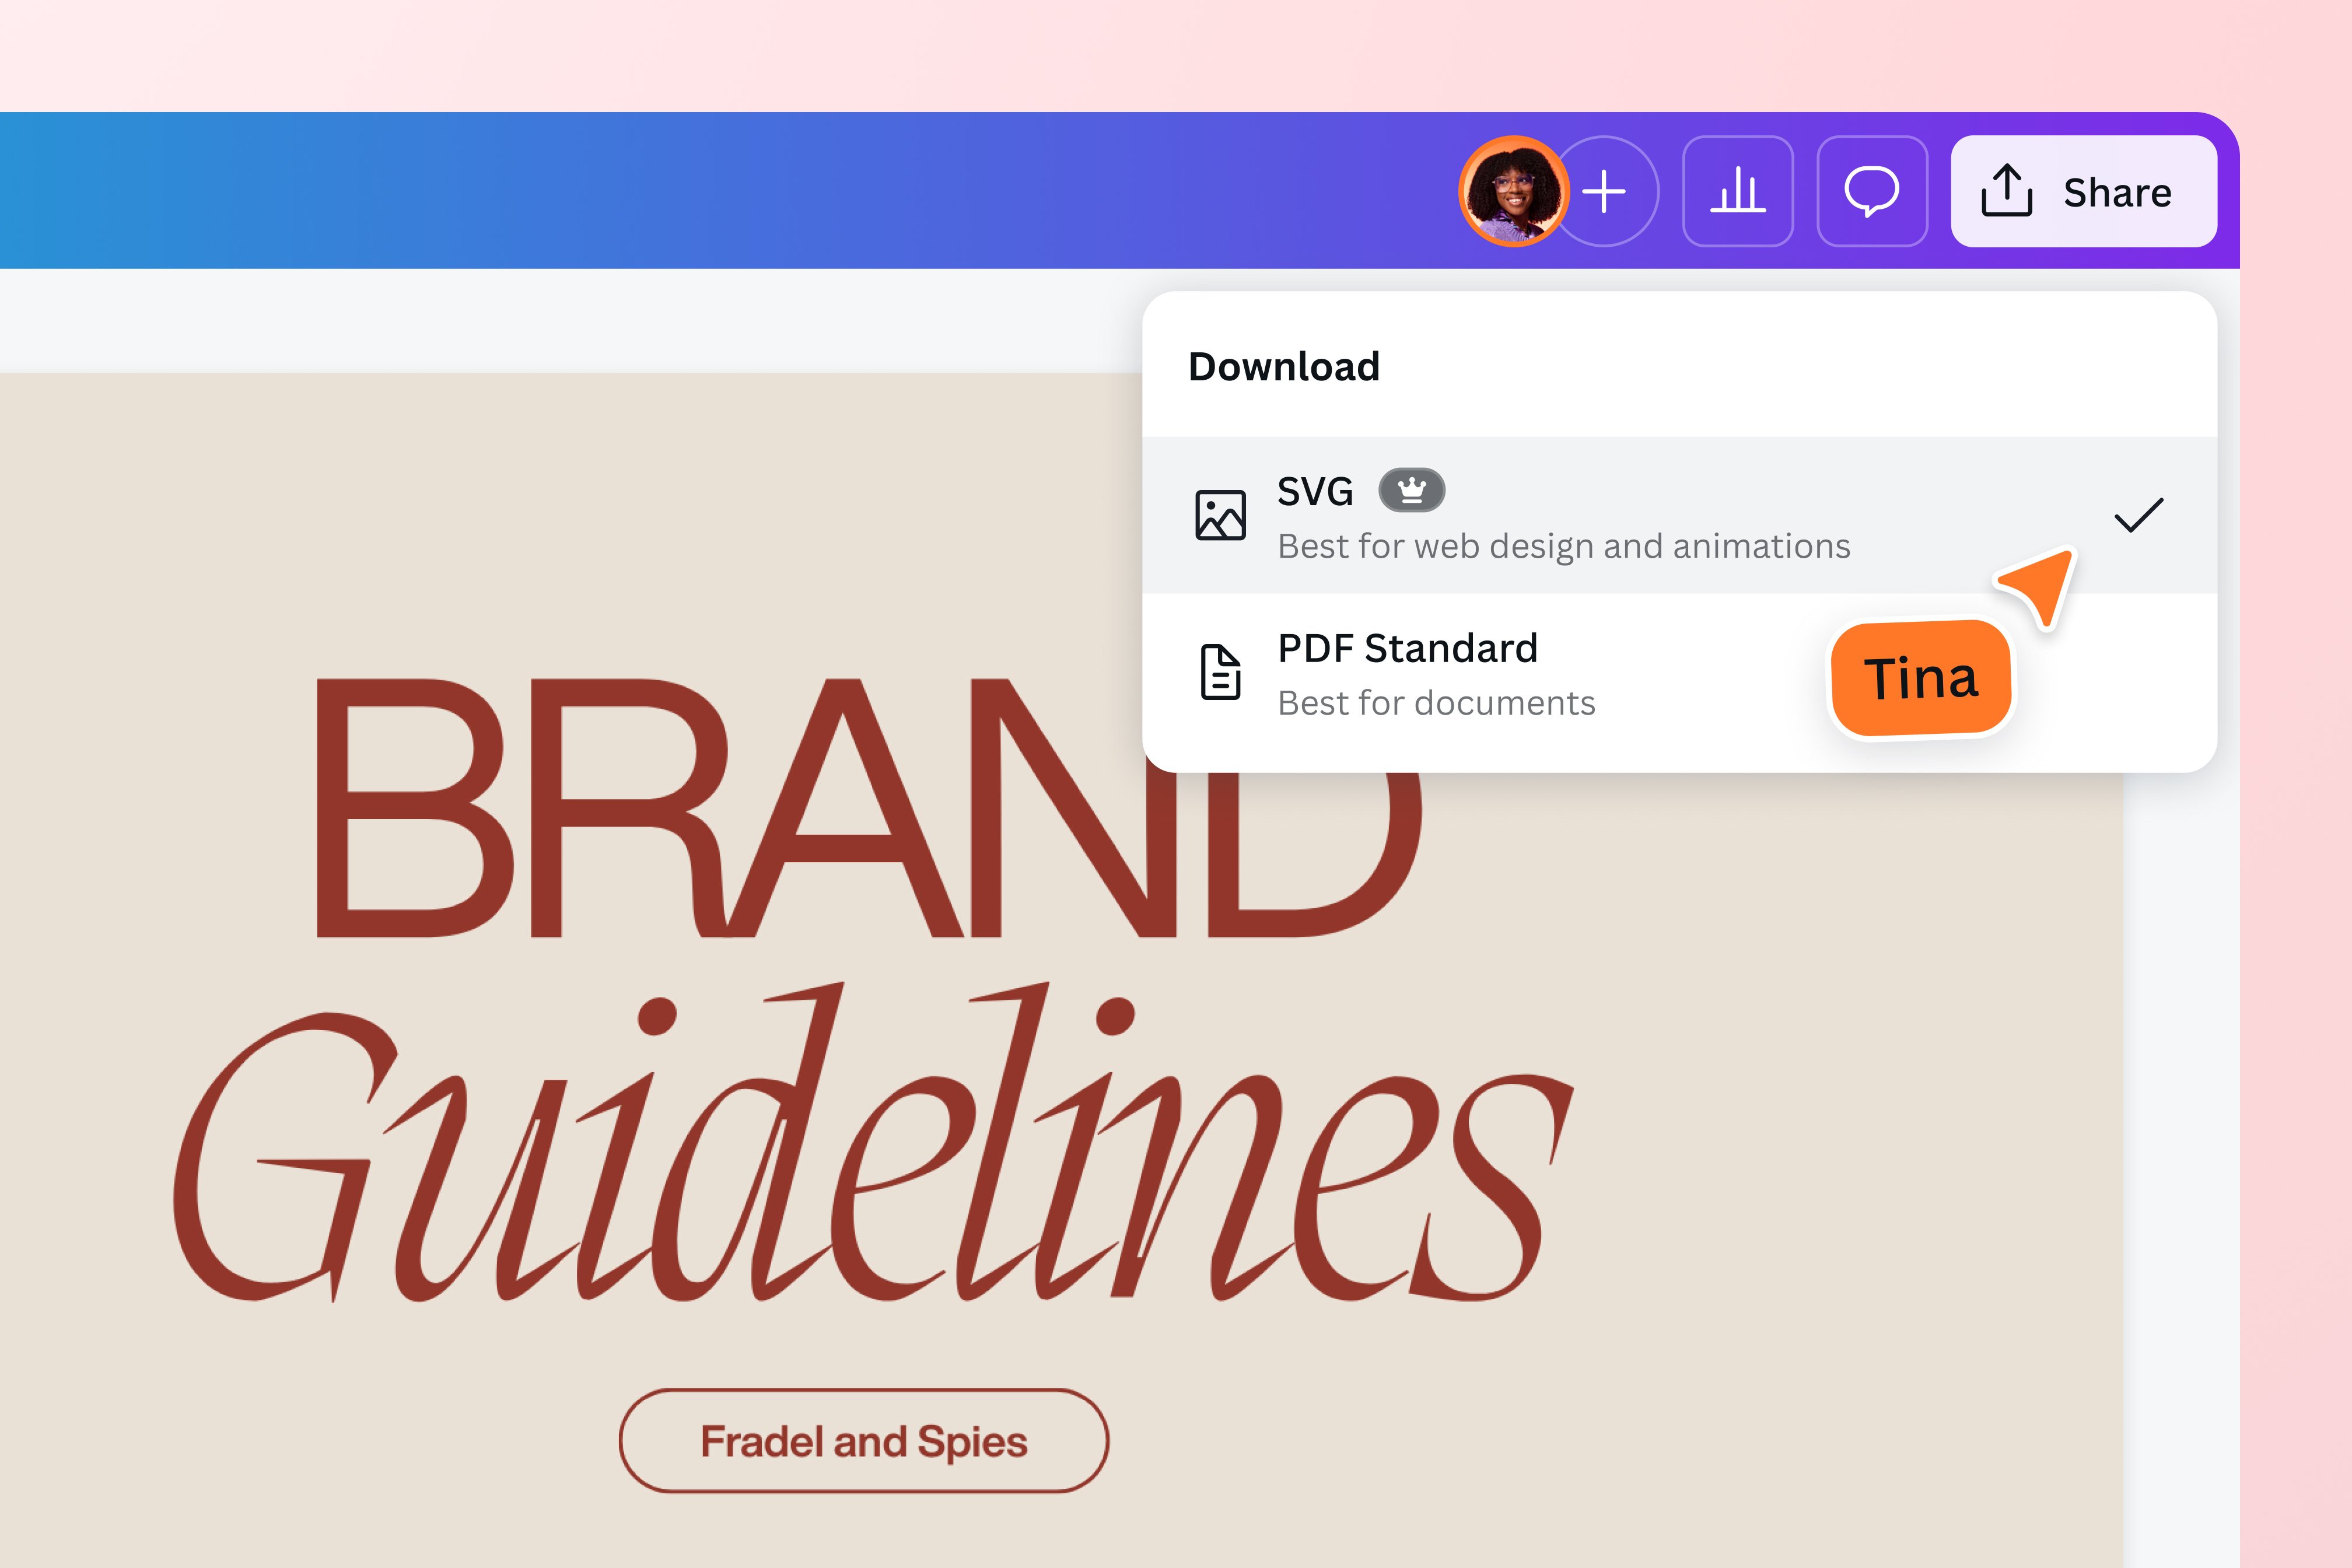The height and width of the screenshot is (1568, 2352).
Task: Click the PDF document file icon
Action: pyautogui.click(x=1220, y=672)
